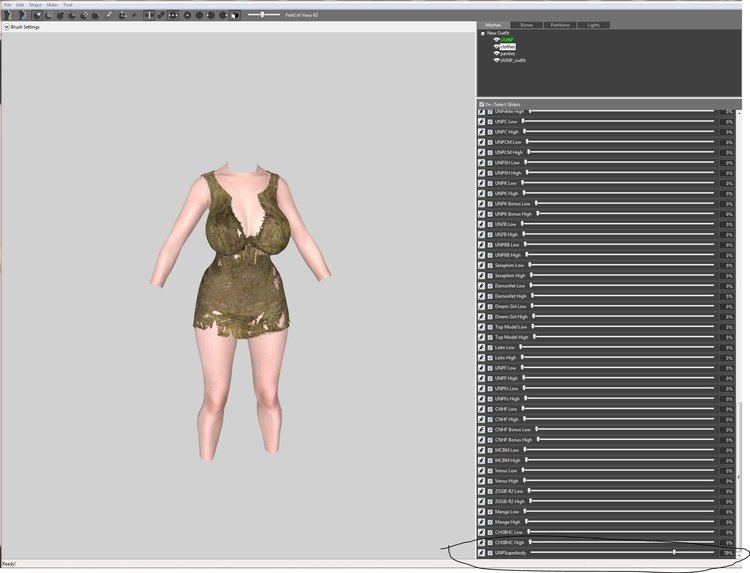Toggle the De-/Select Sliders checkbox
750x573 pixels.
click(482, 104)
